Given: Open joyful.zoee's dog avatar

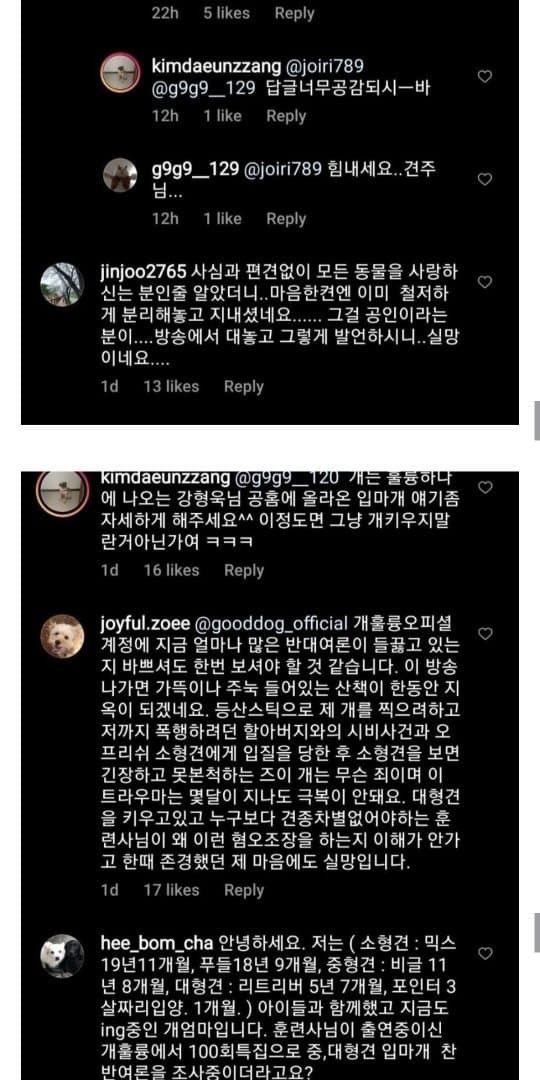Looking at the screenshot, I should coord(63,635).
